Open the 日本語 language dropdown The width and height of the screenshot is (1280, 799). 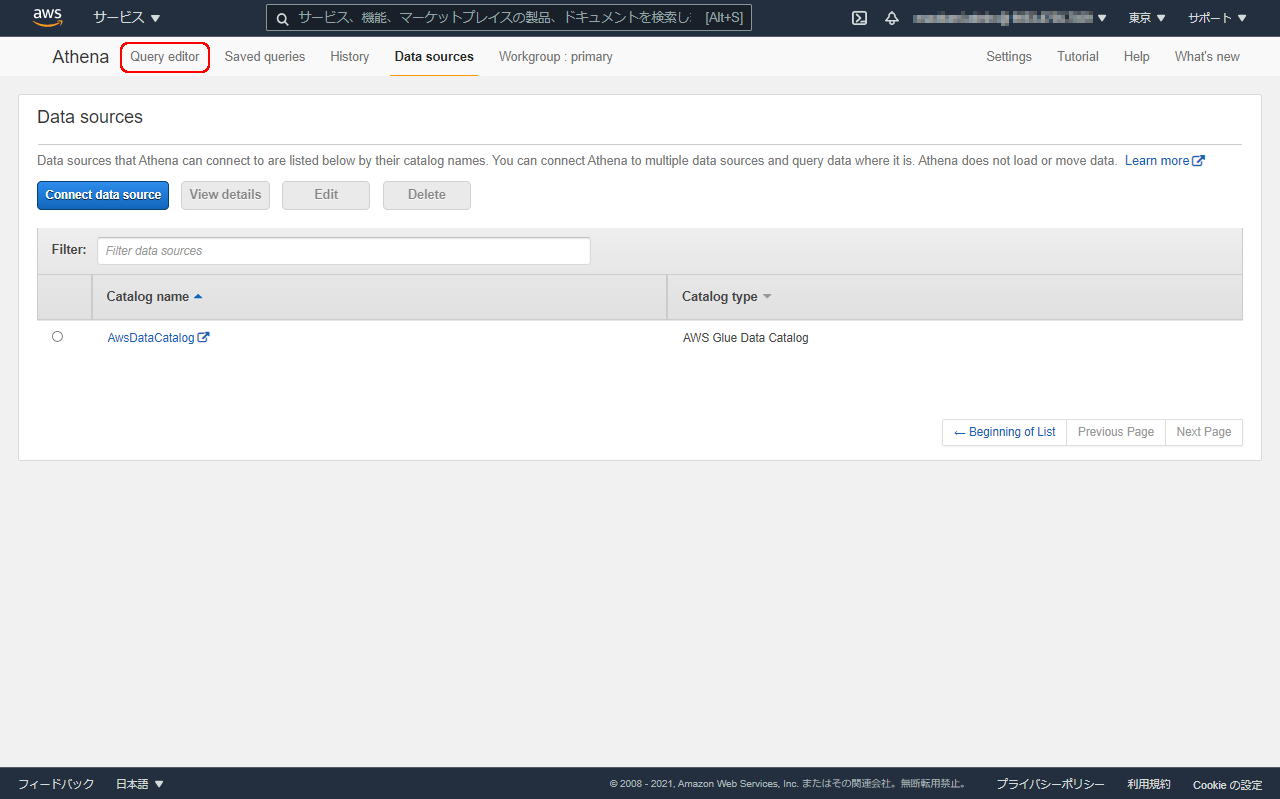click(x=140, y=784)
